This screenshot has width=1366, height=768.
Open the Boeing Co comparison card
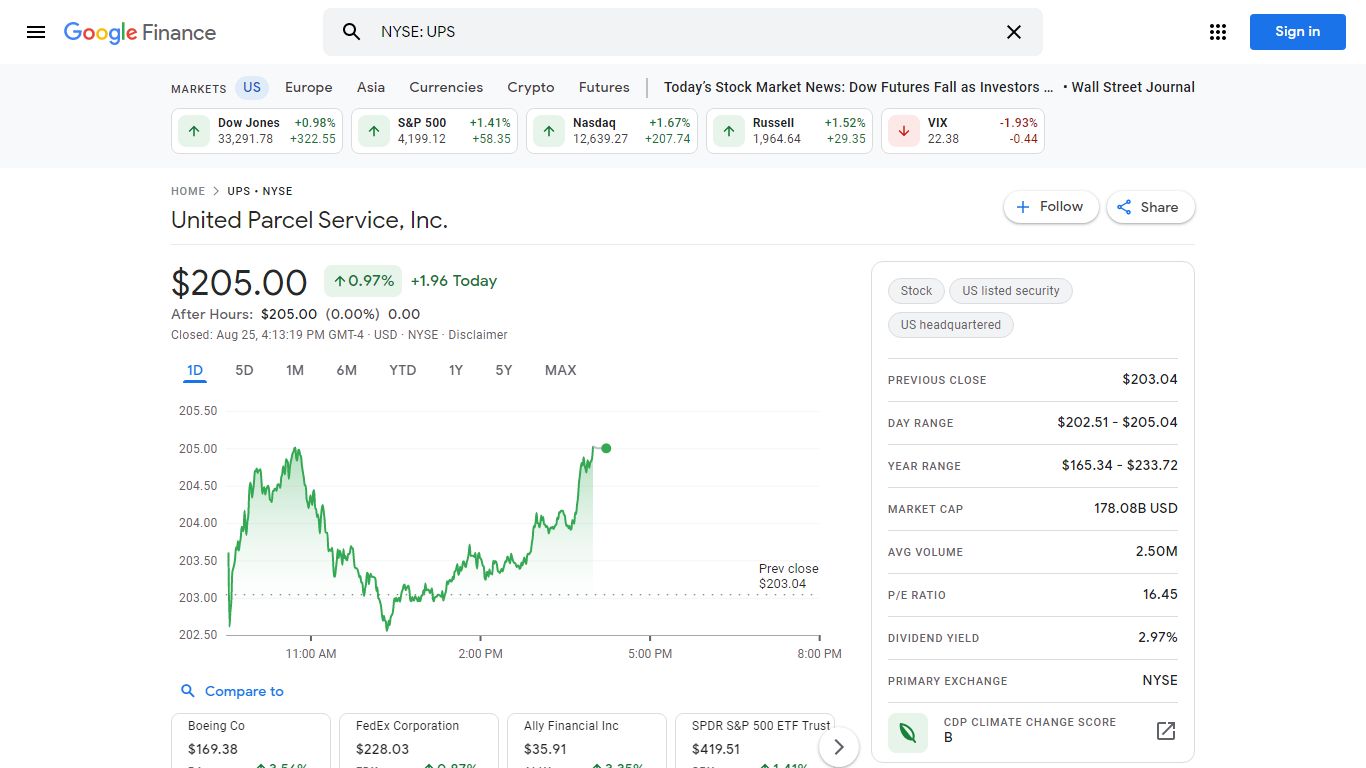[250, 740]
